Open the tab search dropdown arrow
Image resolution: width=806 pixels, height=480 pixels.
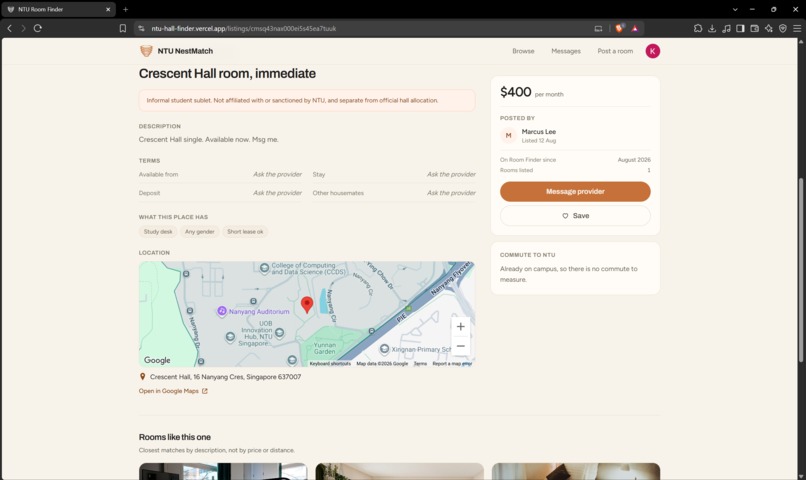point(735,9)
